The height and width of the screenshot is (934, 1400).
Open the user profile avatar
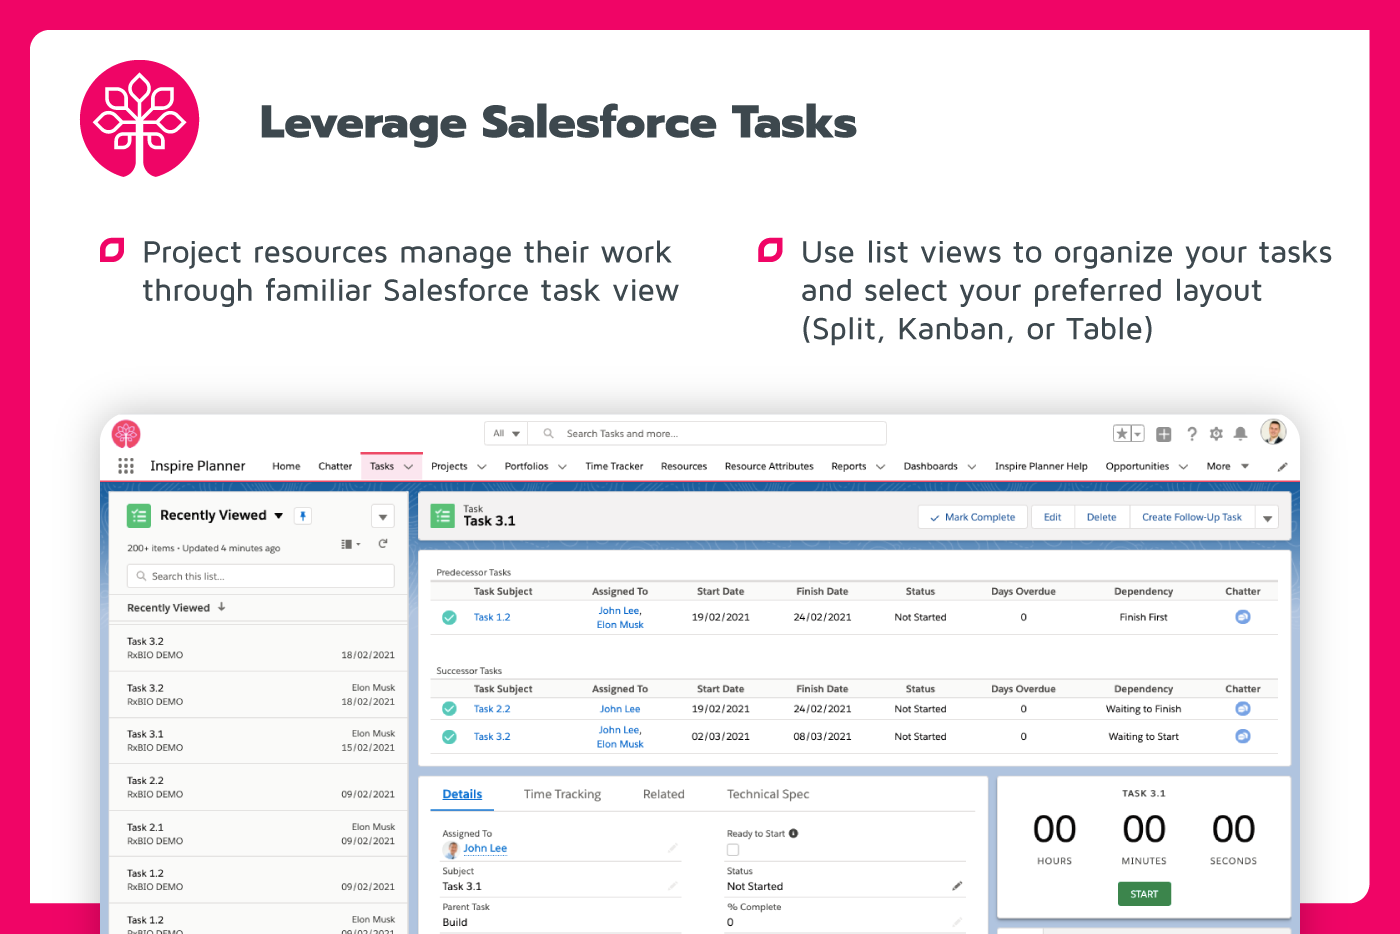(x=1273, y=432)
